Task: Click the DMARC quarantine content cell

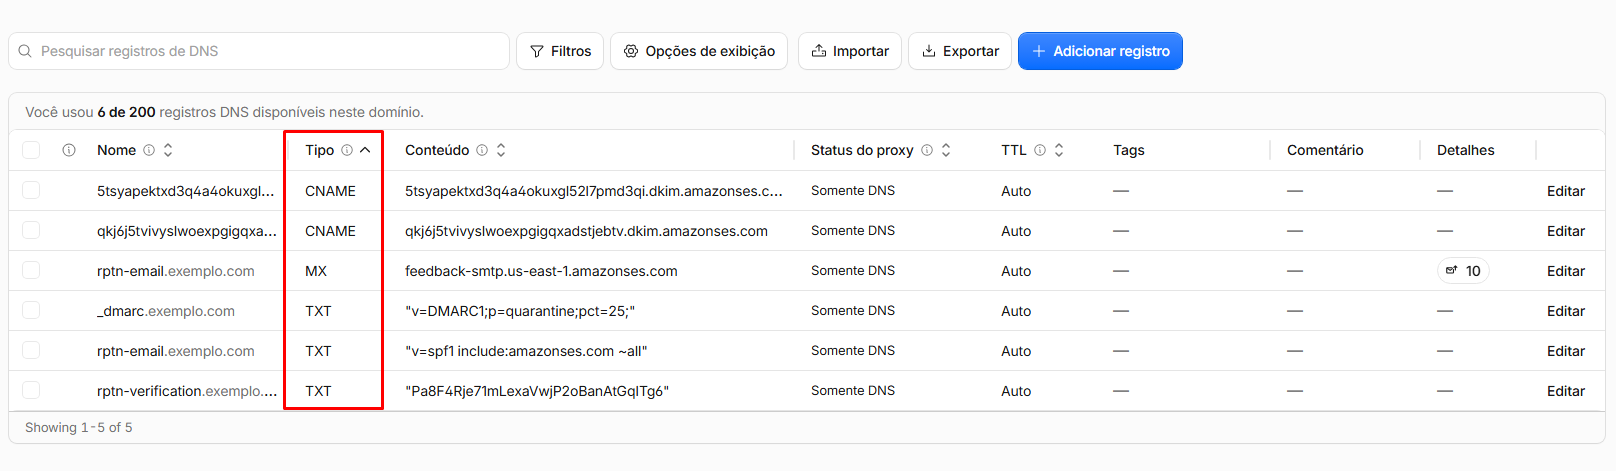Action: 520,311
